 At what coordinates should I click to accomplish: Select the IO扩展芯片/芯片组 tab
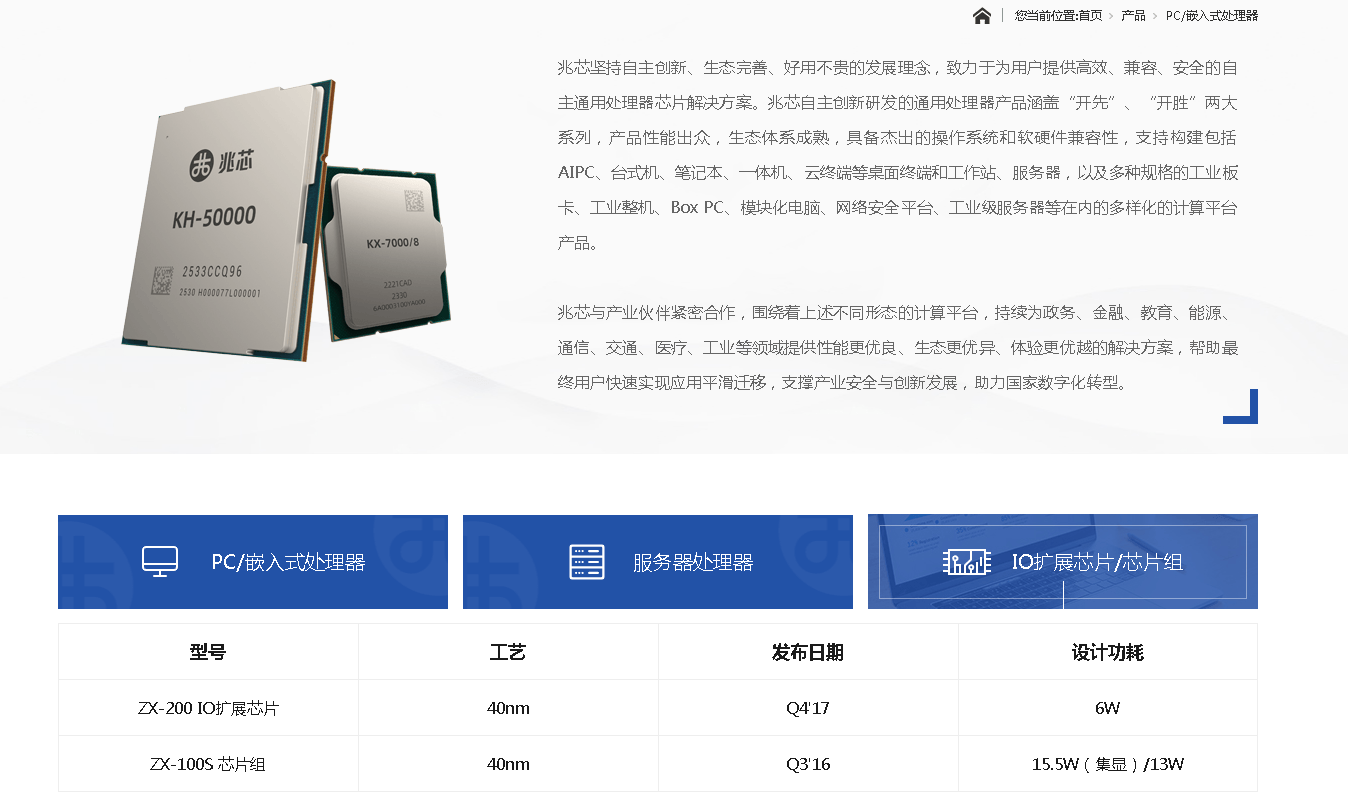[x=1097, y=562]
